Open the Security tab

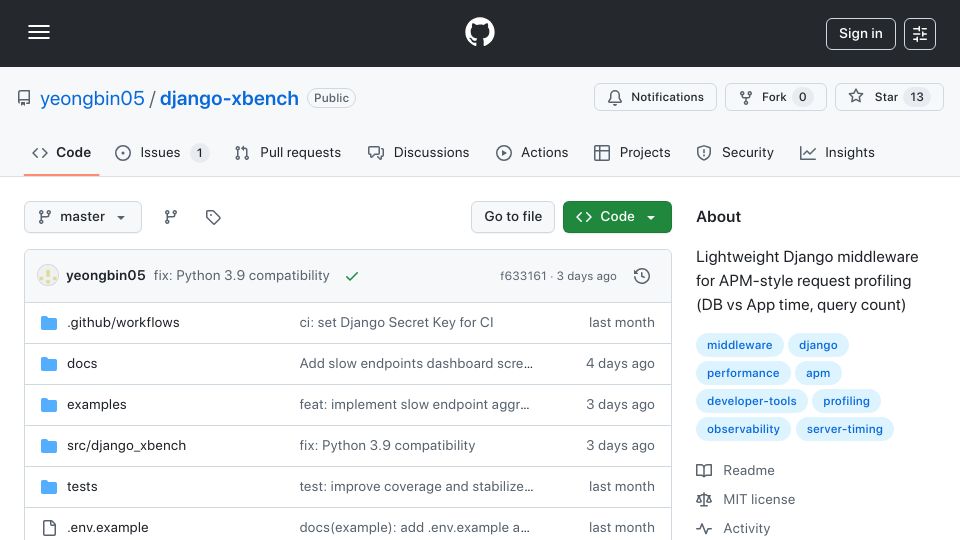tap(735, 152)
